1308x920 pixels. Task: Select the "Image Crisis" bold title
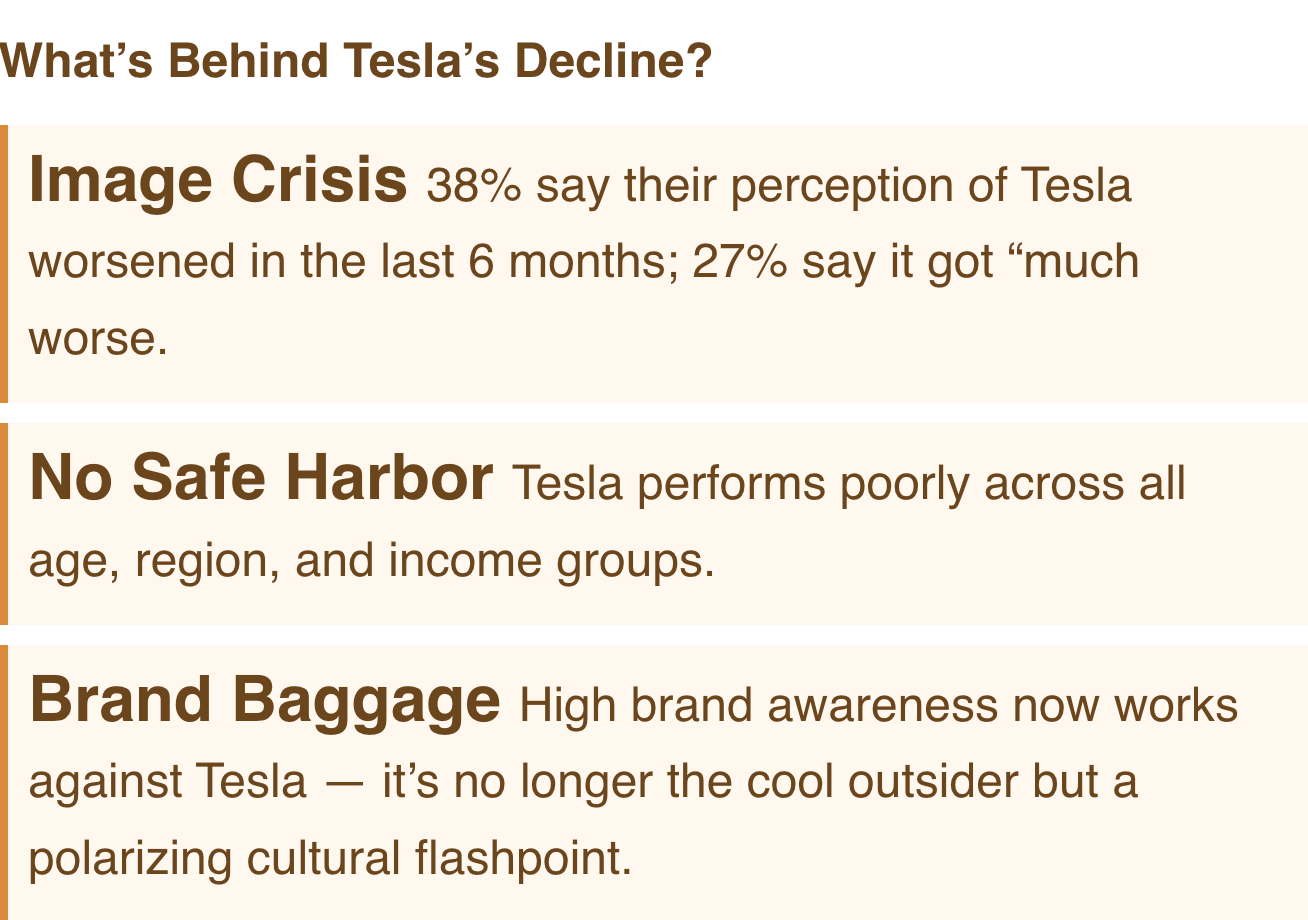point(218,180)
